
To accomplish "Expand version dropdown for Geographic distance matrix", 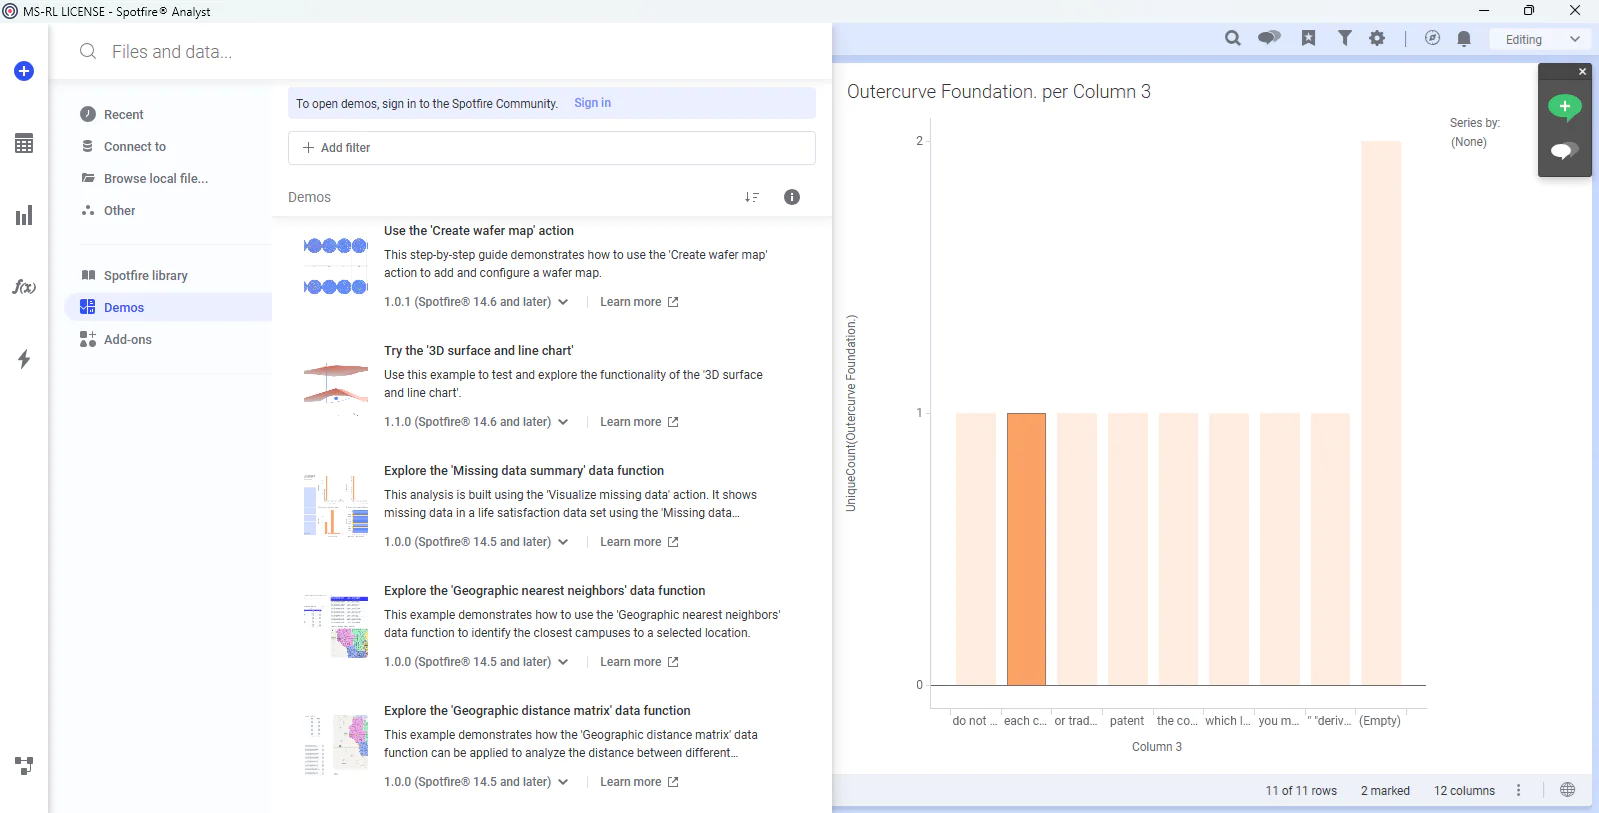I will 563,782.
